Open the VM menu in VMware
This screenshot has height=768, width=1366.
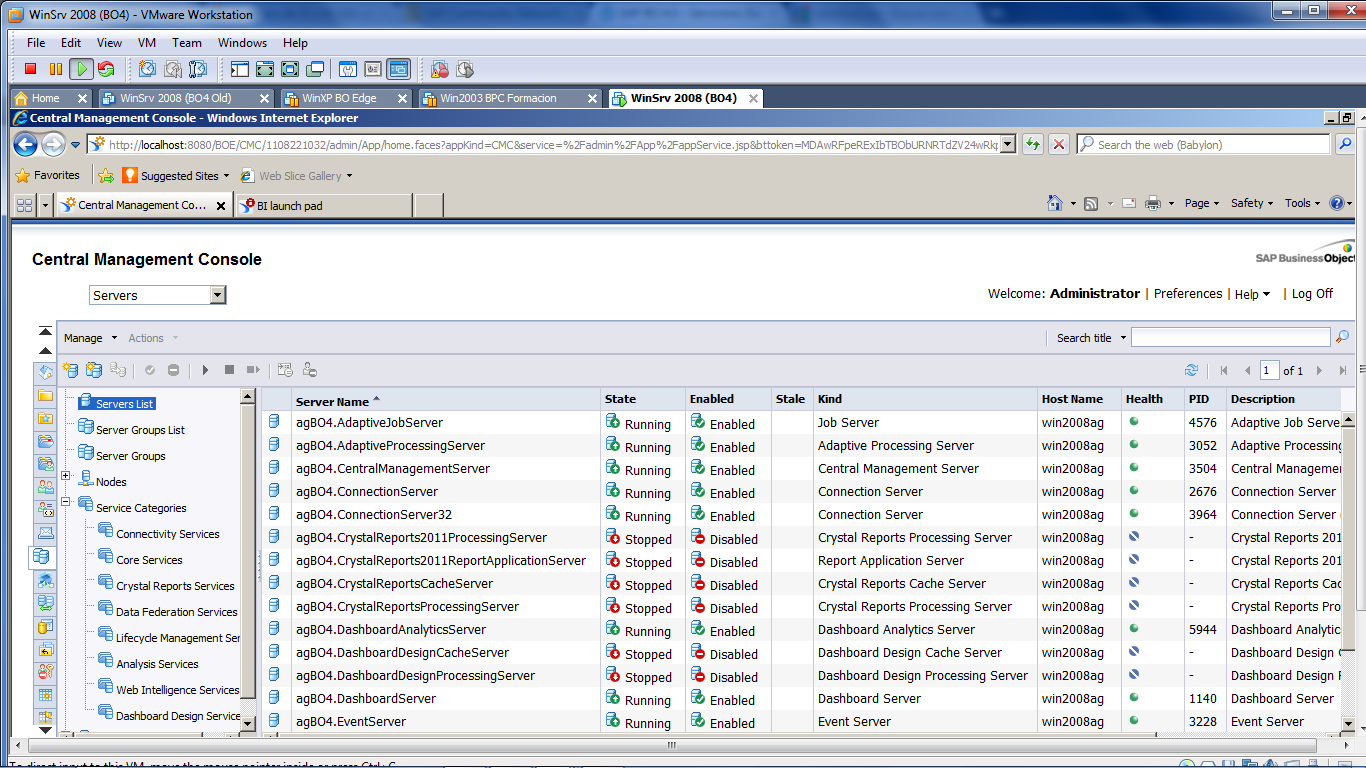click(x=147, y=43)
